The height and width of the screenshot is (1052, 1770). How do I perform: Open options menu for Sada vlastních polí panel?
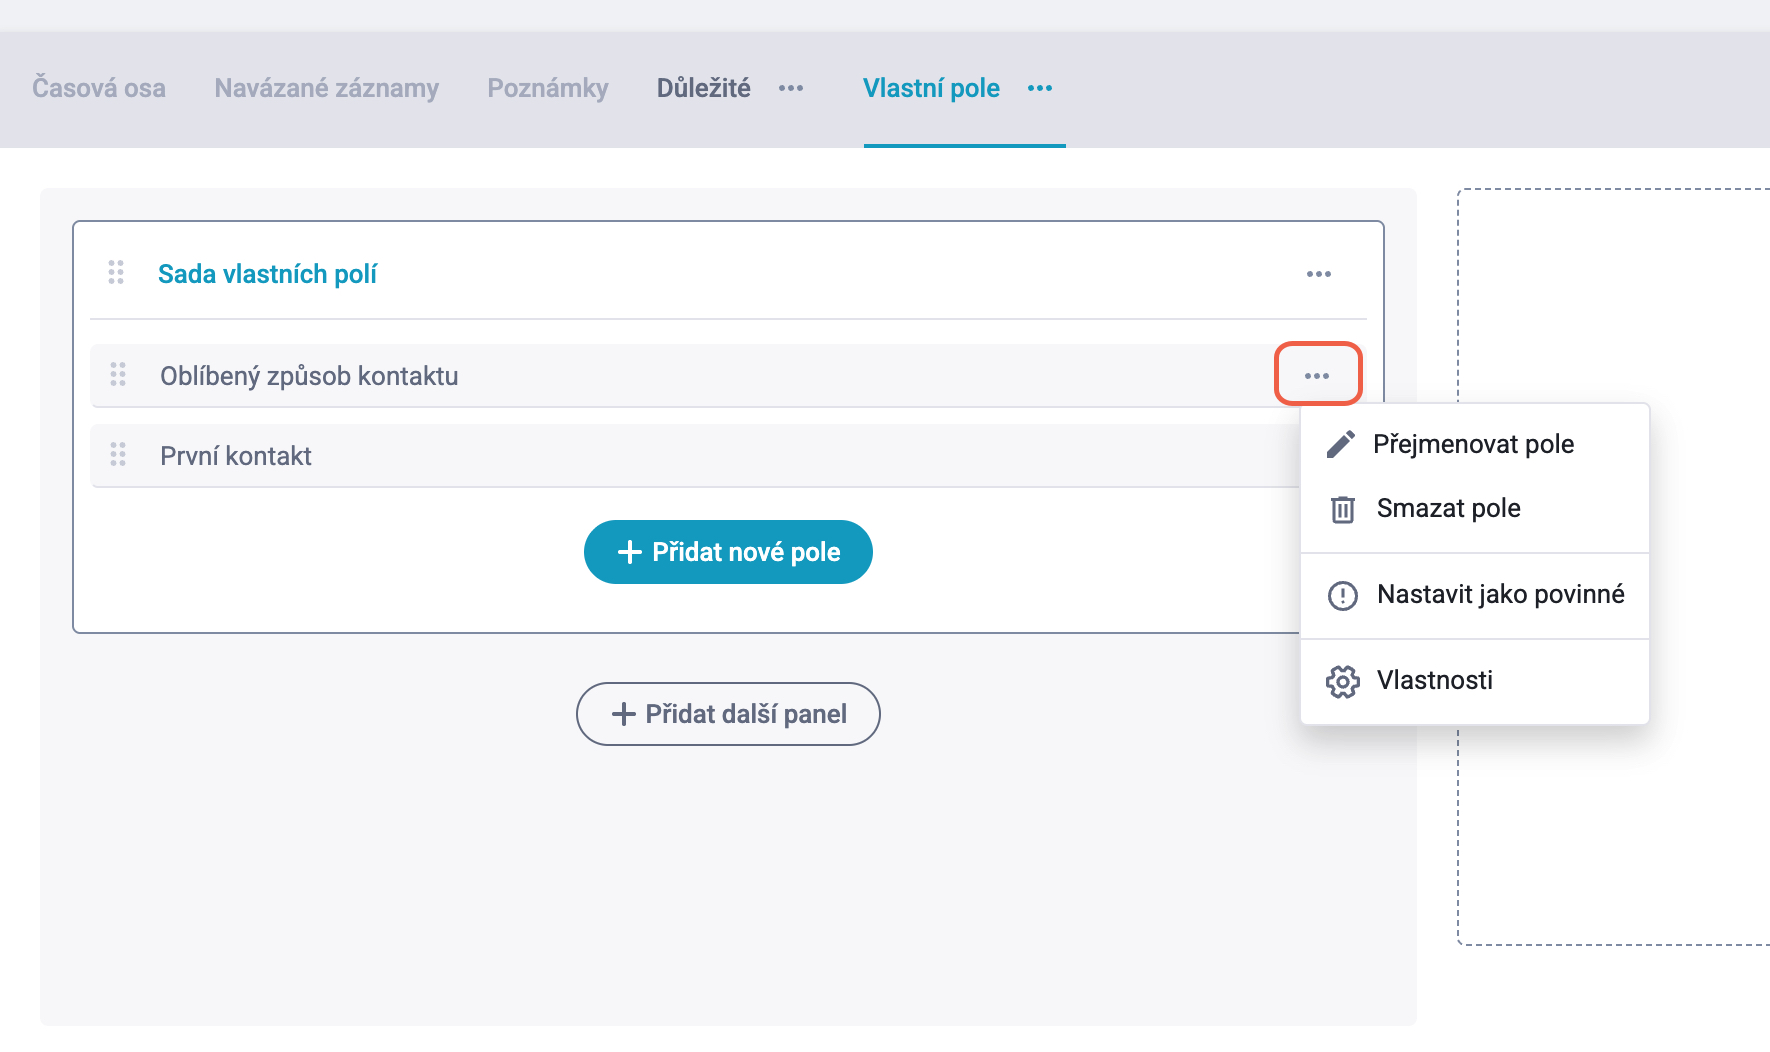pos(1319,274)
